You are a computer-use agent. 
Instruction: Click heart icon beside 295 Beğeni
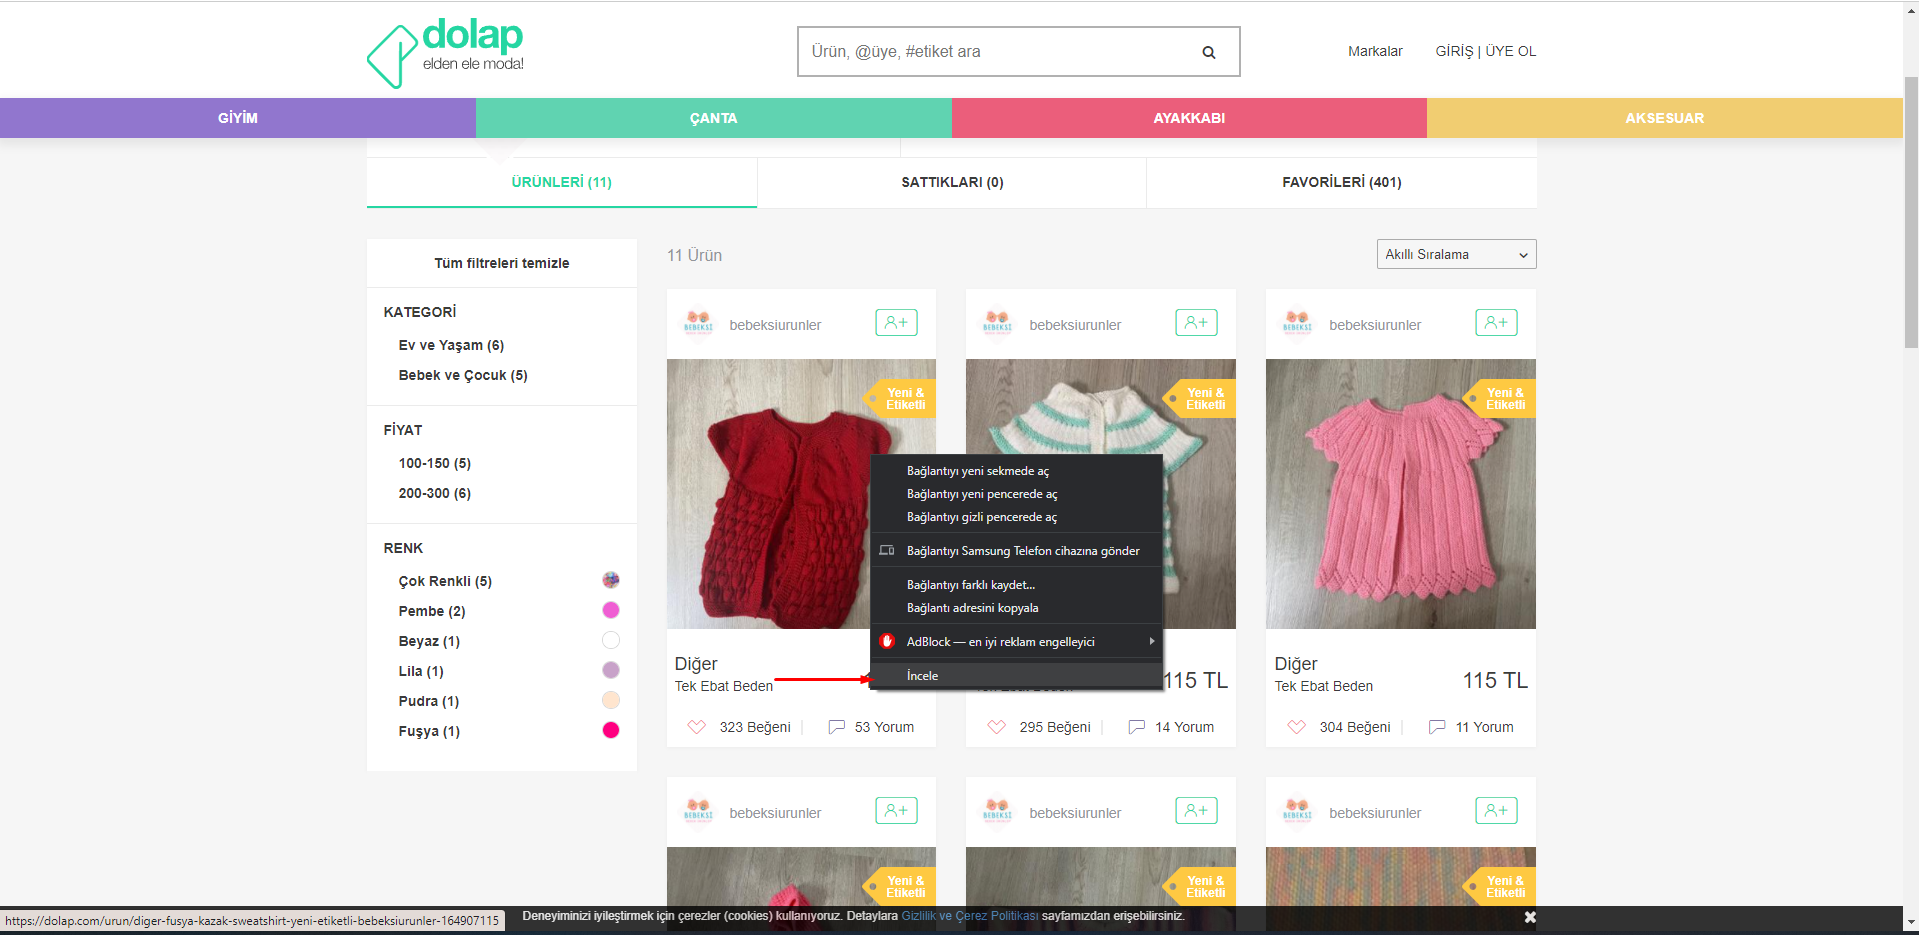[x=997, y=727]
